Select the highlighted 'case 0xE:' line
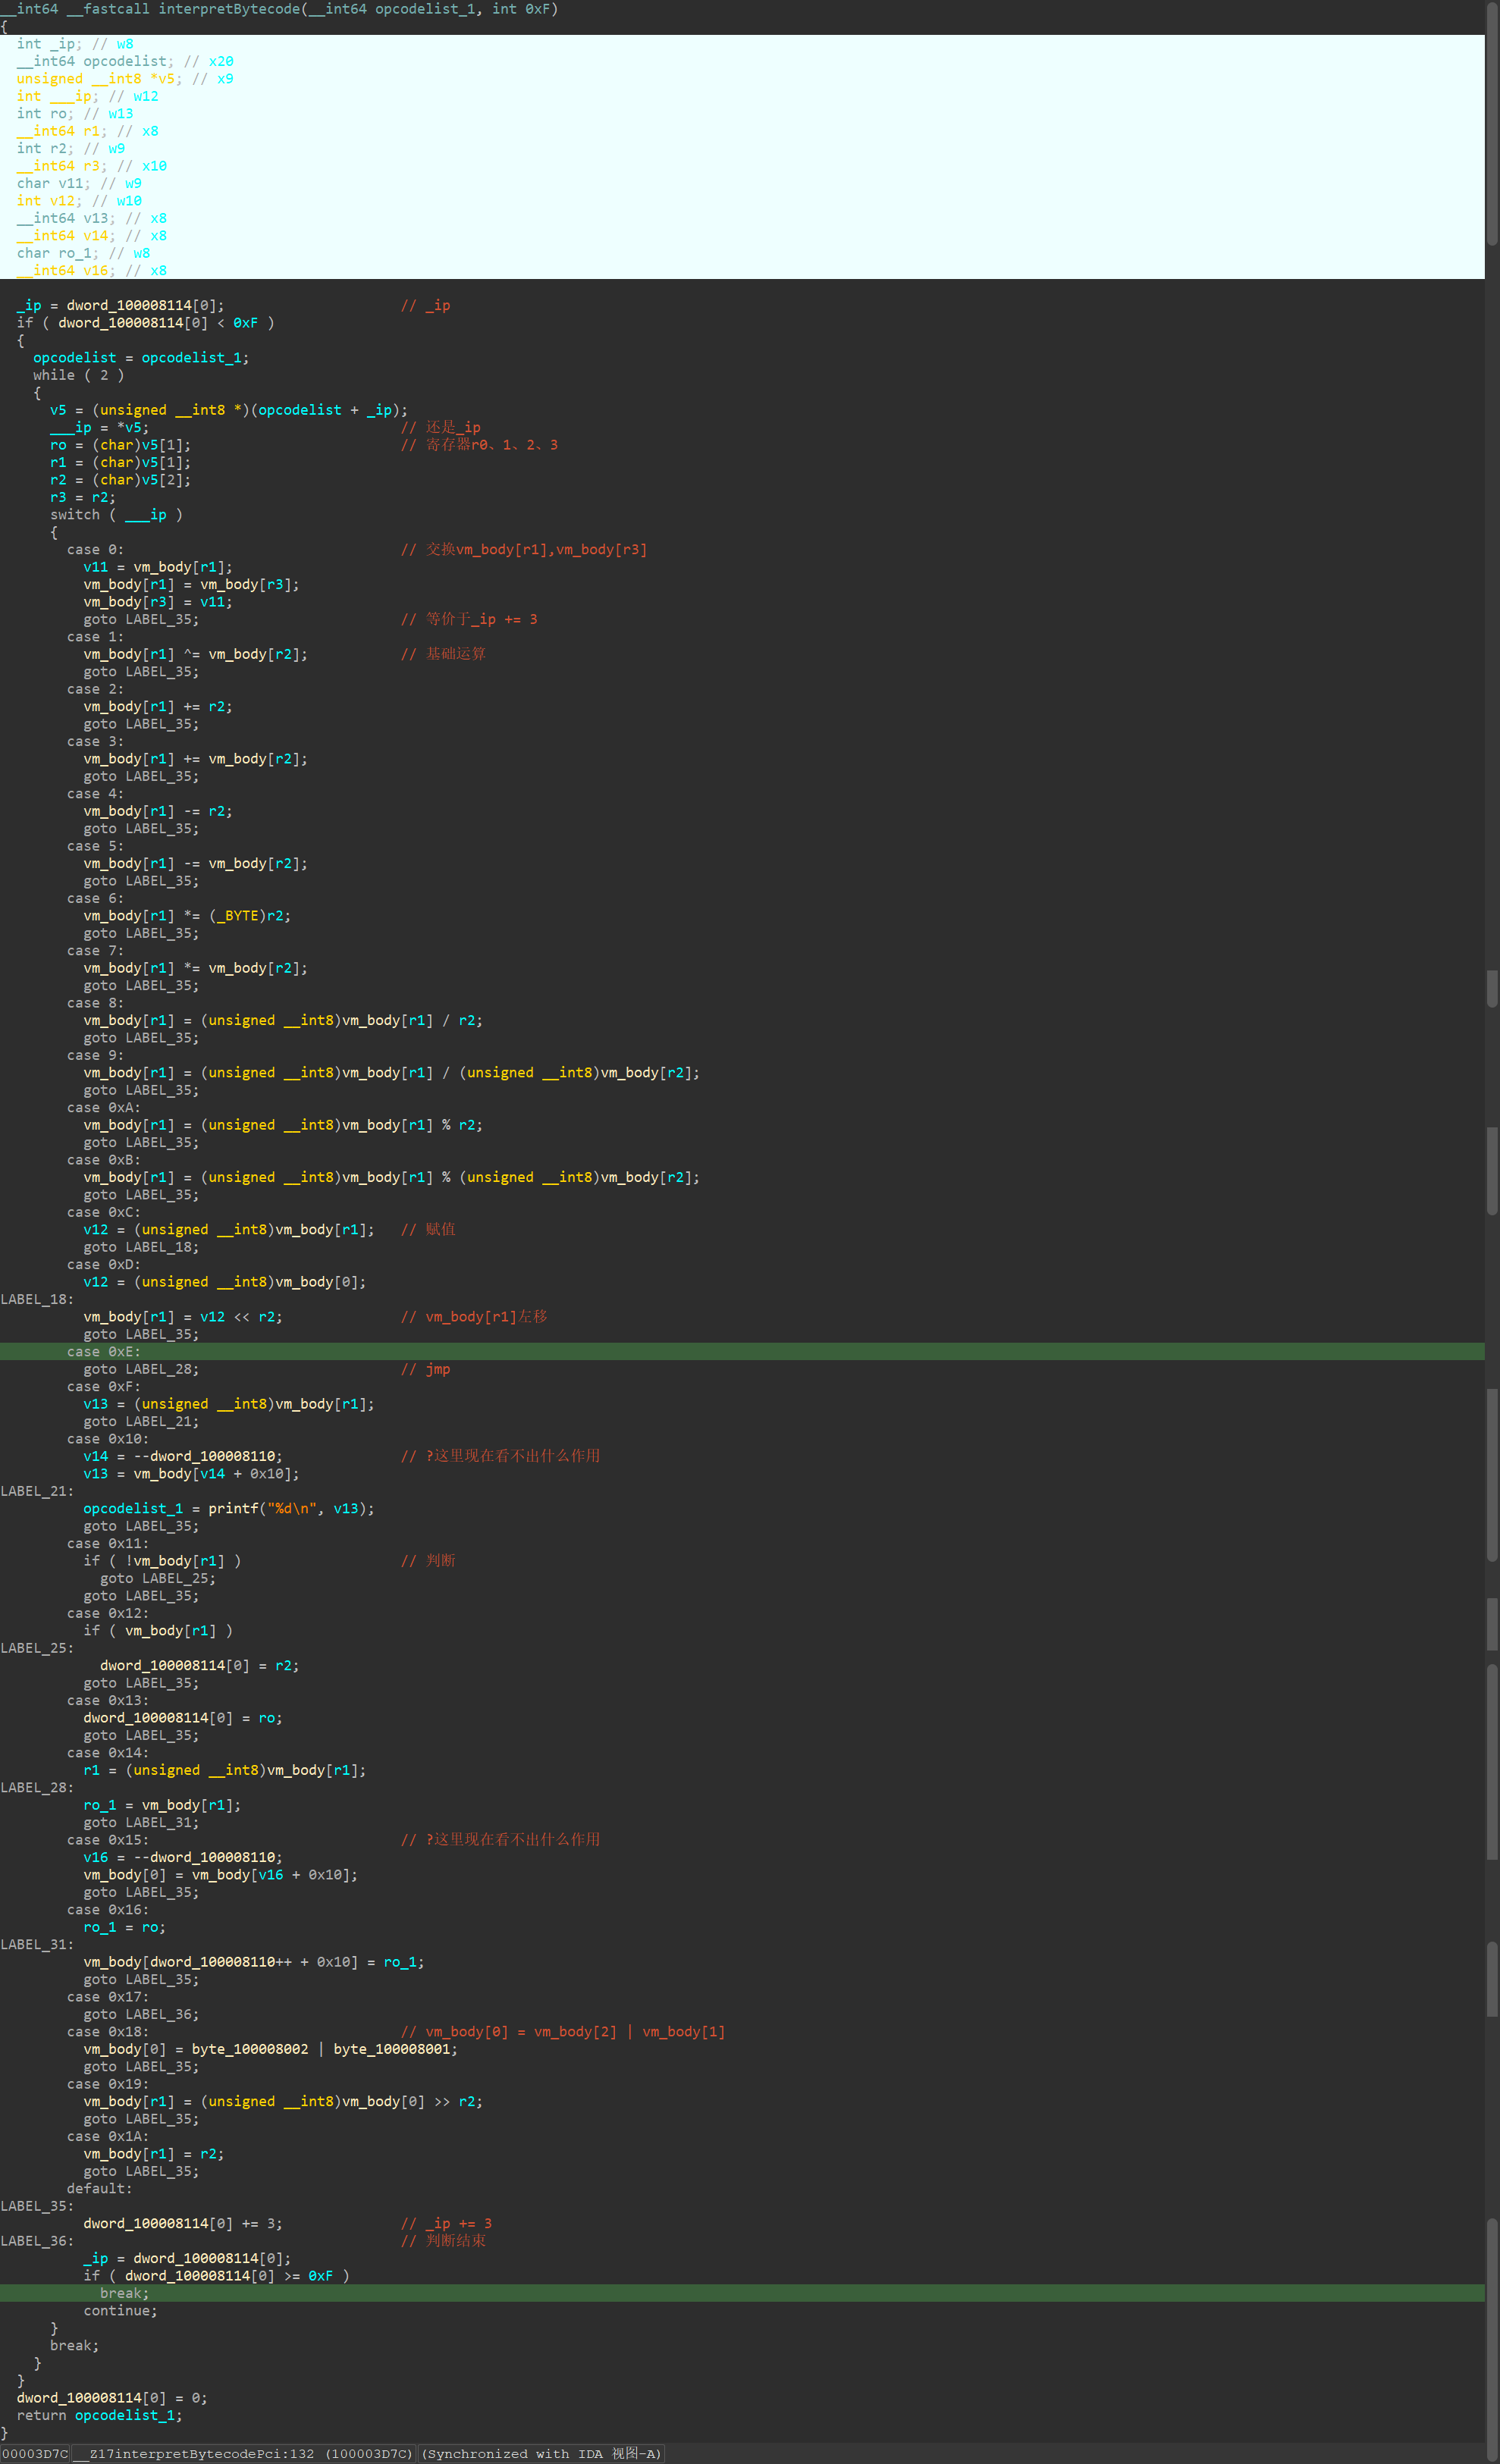Screen dimensions: 1500x2464 tap(104, 1352)
